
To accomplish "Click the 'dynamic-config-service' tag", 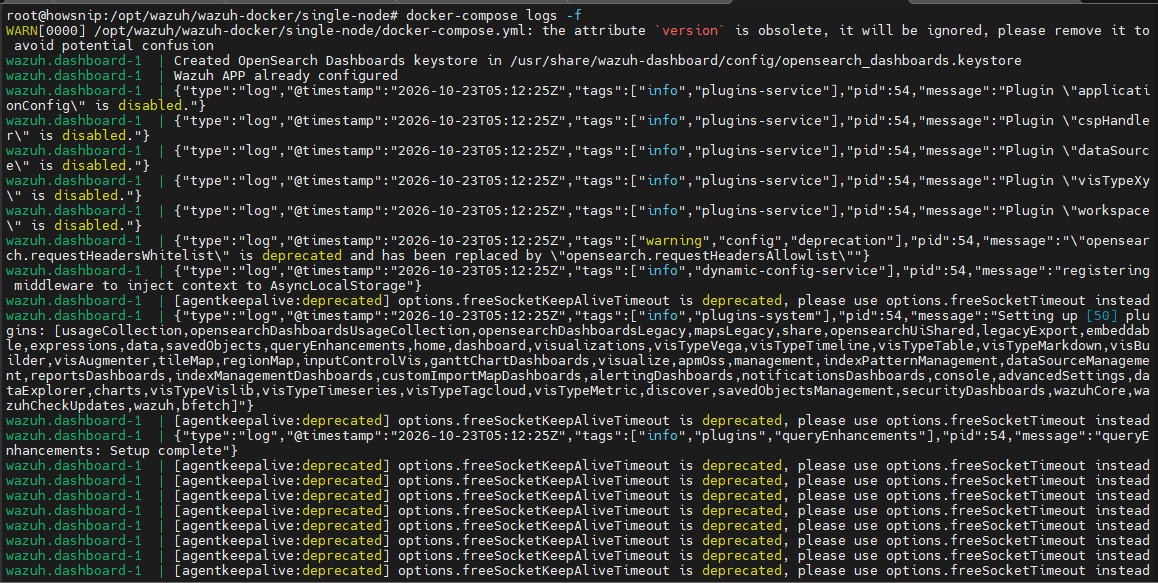I will pos(789,271).
